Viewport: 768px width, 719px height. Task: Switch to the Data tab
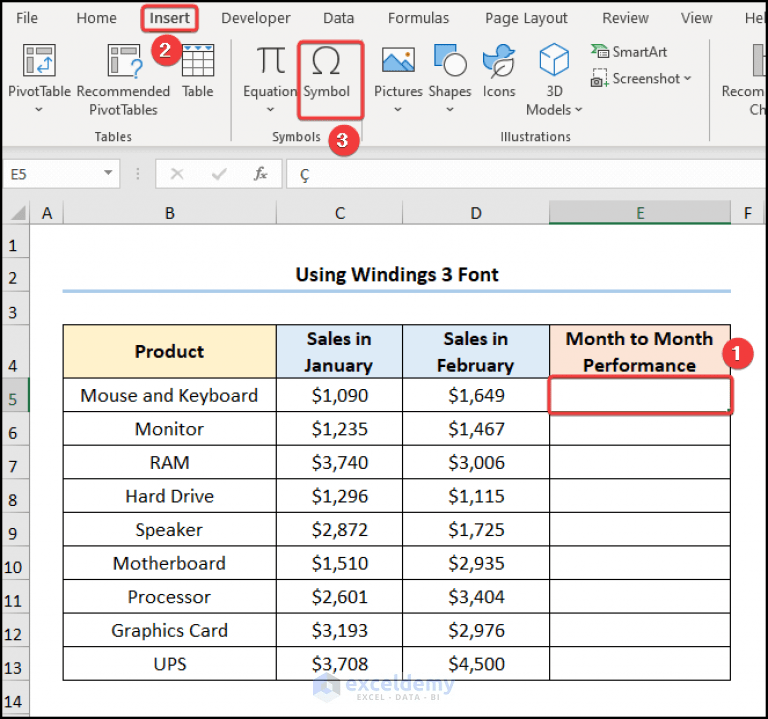[x=338, y=18]
